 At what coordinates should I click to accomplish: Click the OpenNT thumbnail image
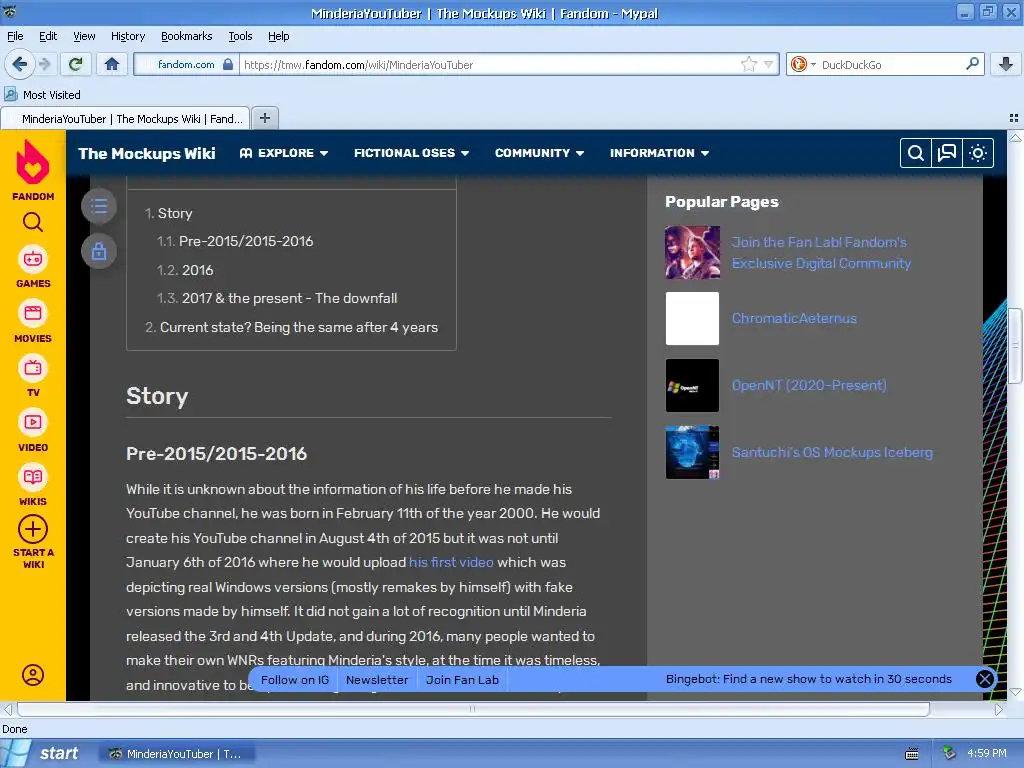point(692,385)
